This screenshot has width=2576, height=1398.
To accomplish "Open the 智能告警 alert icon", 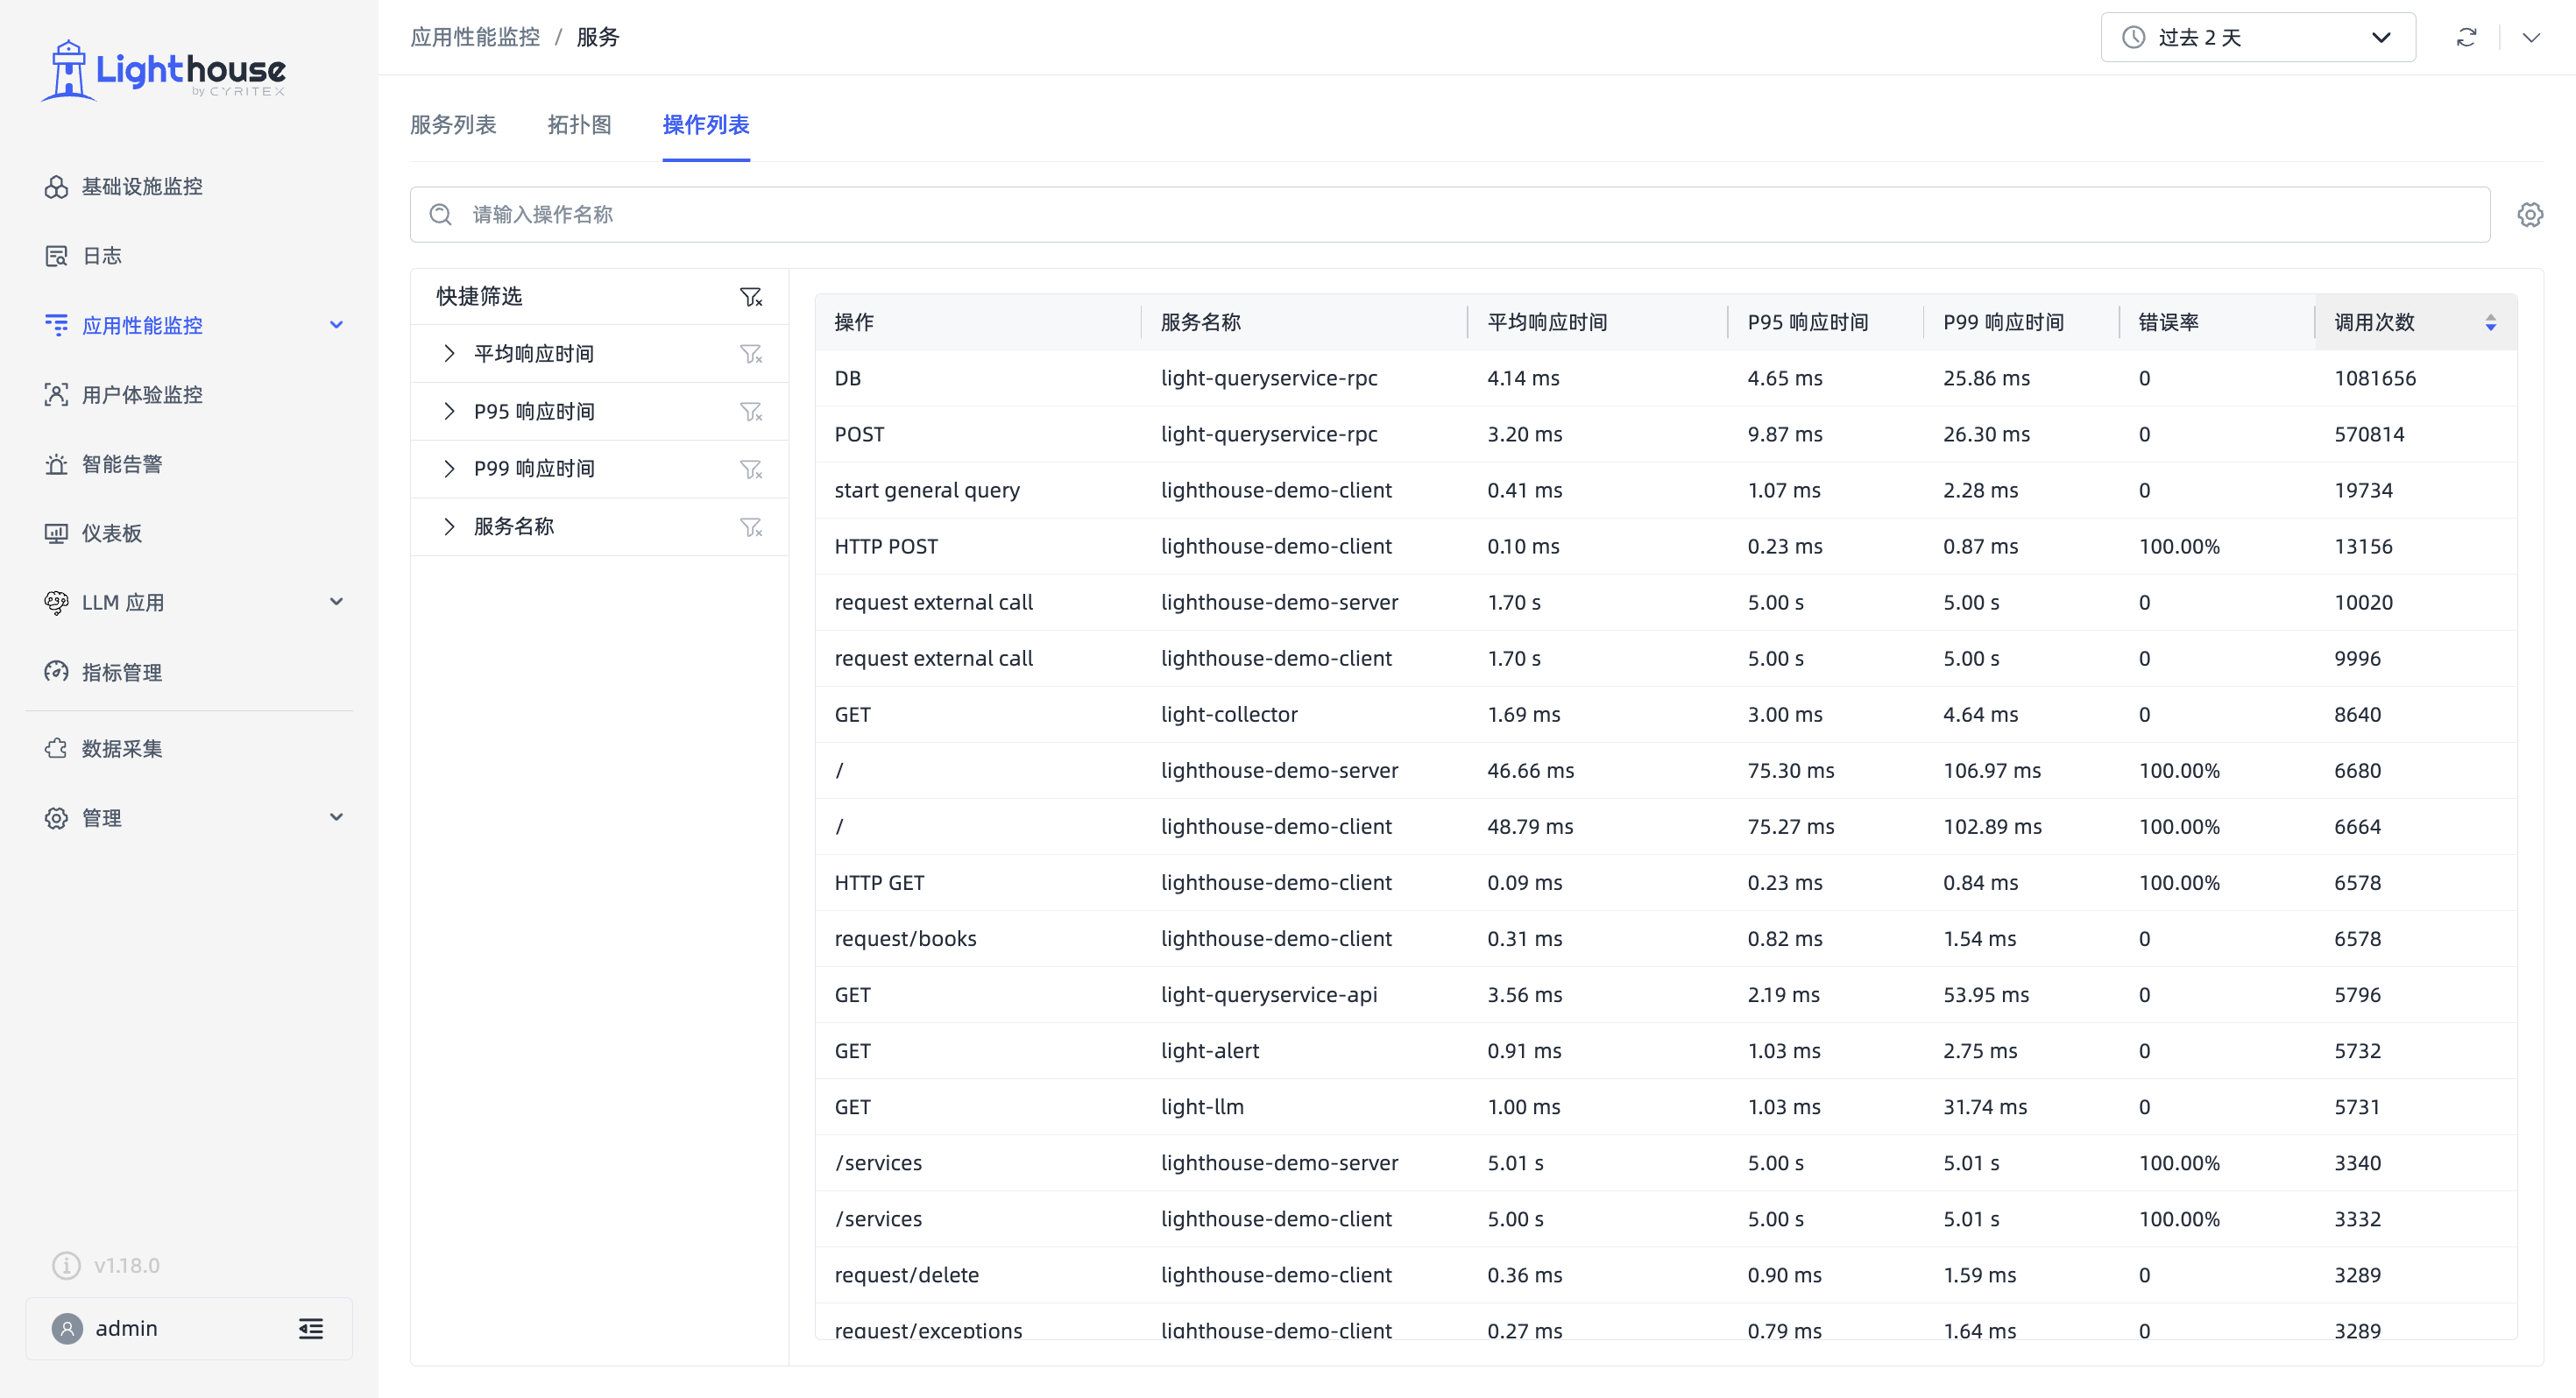I will pyautogui.click(x=56, y=464).
